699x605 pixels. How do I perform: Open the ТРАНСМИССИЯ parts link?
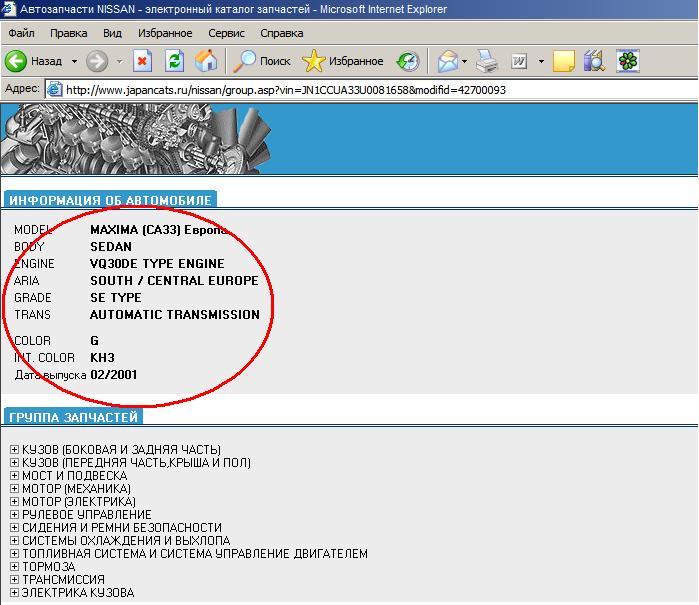(65, 580)
